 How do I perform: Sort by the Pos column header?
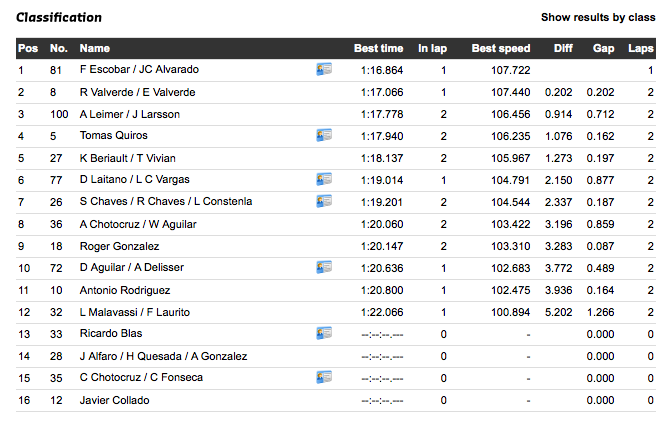(27, 48)
